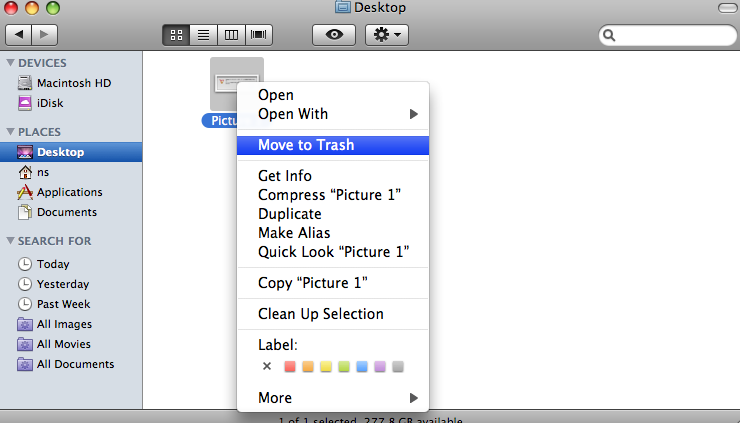Open Macintosh HD in sidebar
The image size is (740, 423).
coord(73,83)
